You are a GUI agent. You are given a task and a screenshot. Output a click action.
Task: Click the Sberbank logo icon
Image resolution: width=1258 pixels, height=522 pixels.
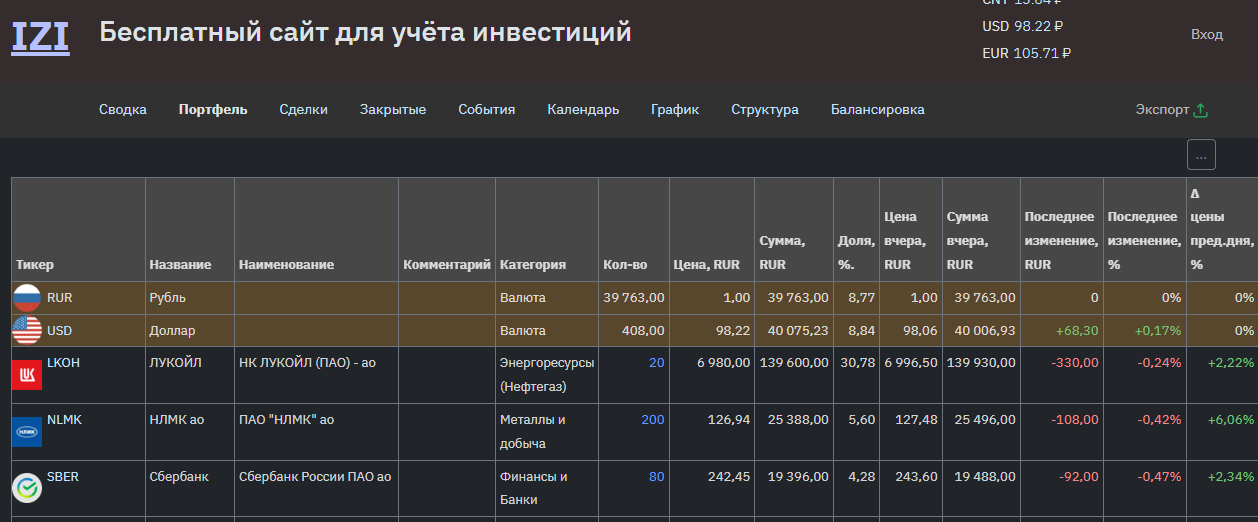click(x=27, y=488)
